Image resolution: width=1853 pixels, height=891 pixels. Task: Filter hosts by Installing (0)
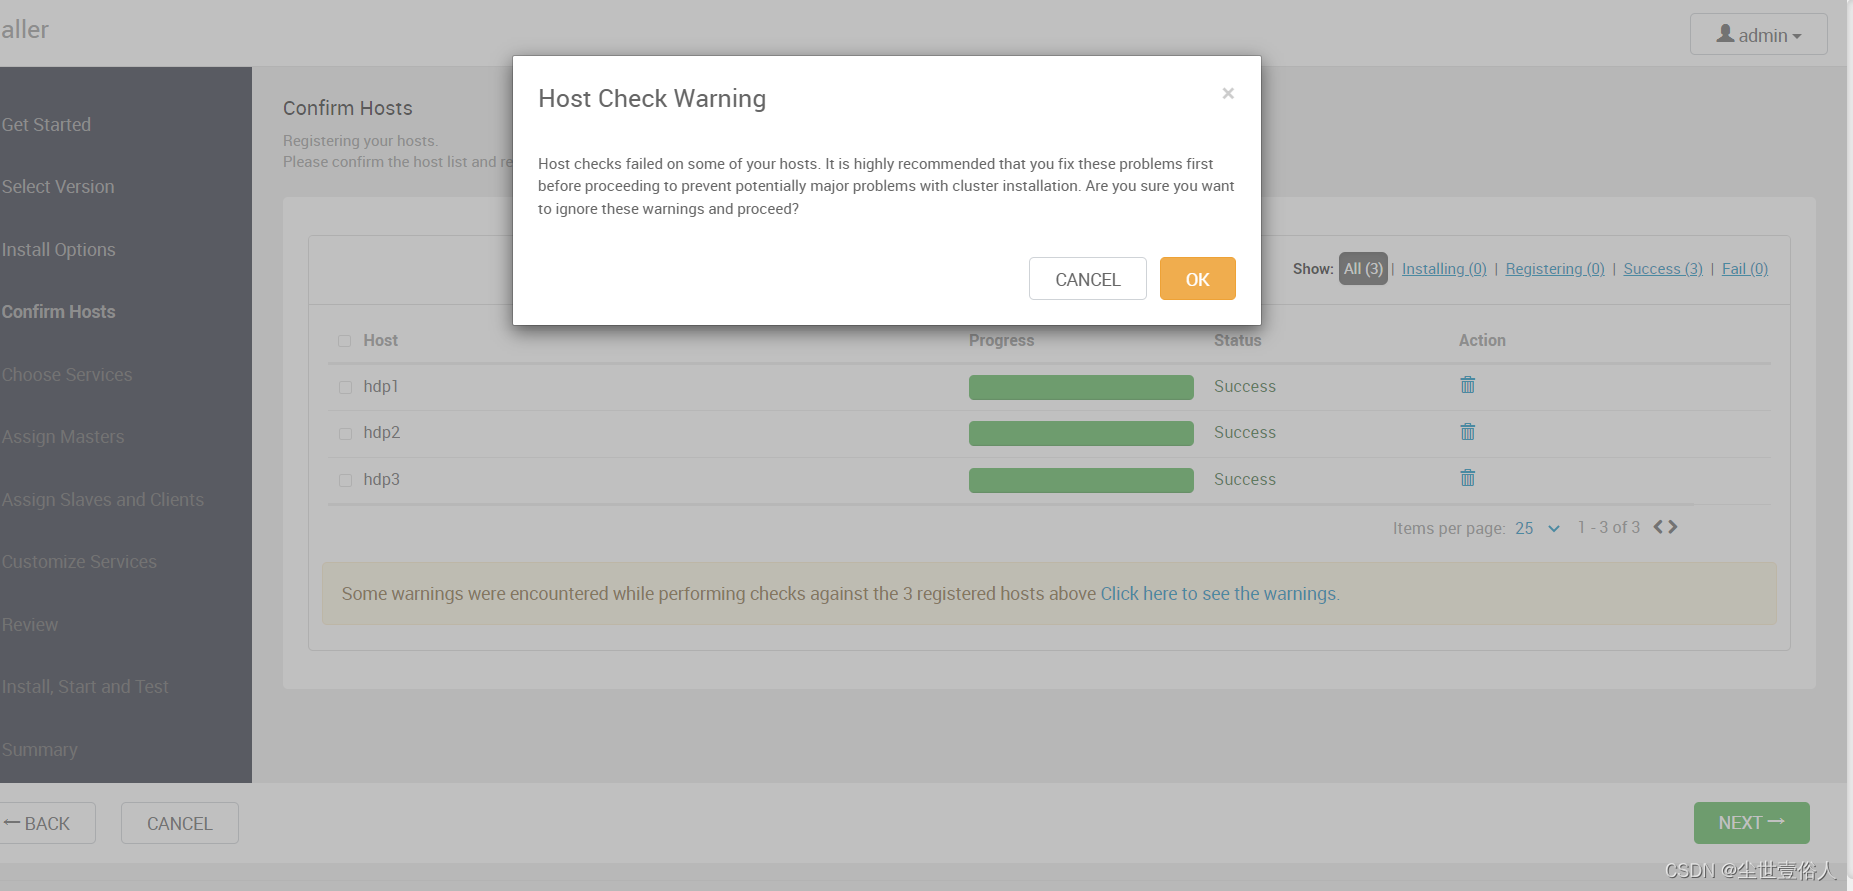(1444, 269)
